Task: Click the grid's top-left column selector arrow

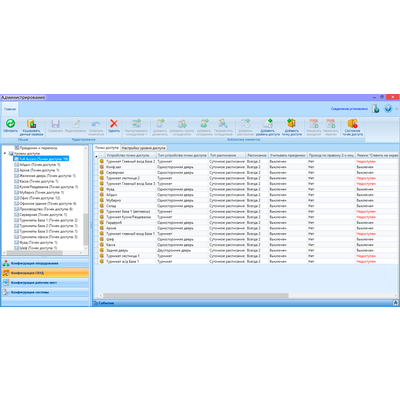Action: (97, 156)
